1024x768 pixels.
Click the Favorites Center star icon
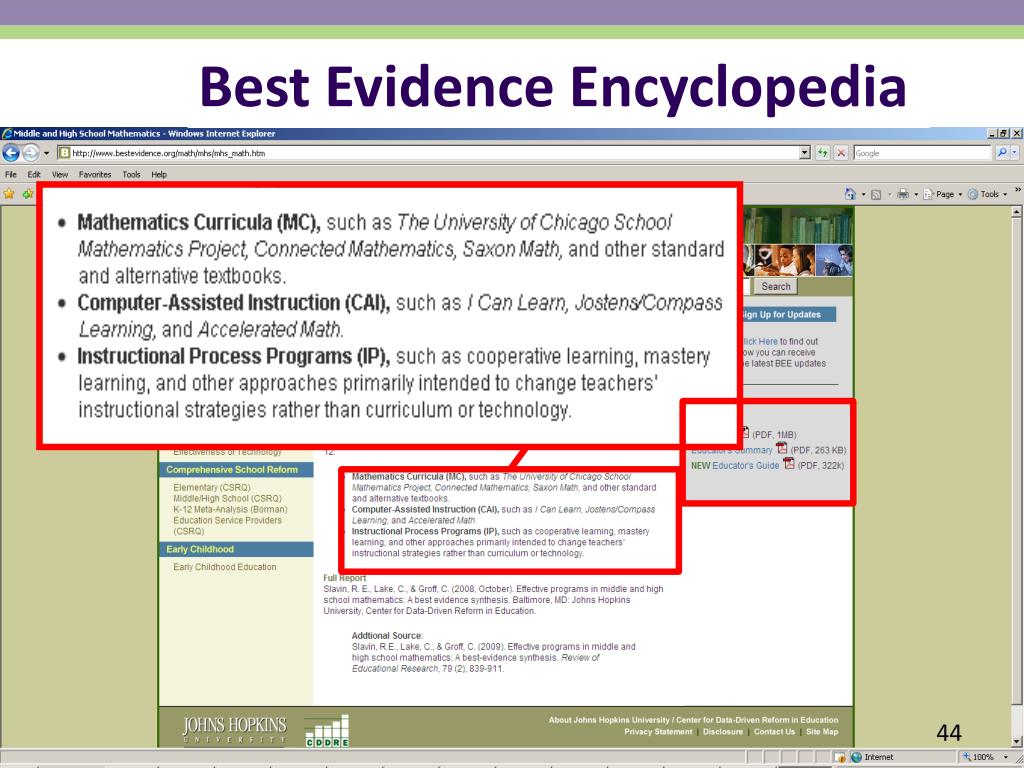[x=8, y=194]
